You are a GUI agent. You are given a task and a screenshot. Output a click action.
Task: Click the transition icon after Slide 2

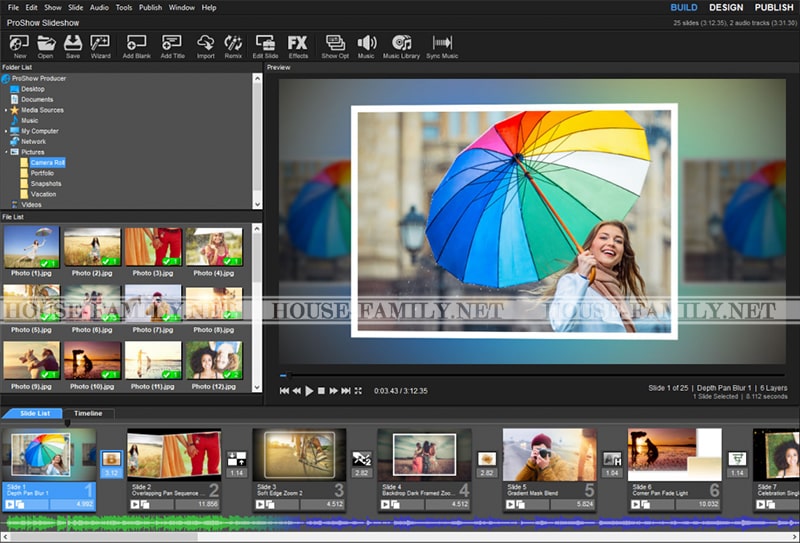(236, 459)
